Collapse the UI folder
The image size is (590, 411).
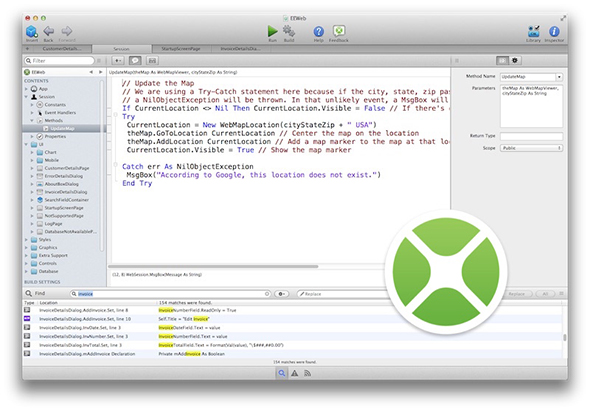point(26,144)
